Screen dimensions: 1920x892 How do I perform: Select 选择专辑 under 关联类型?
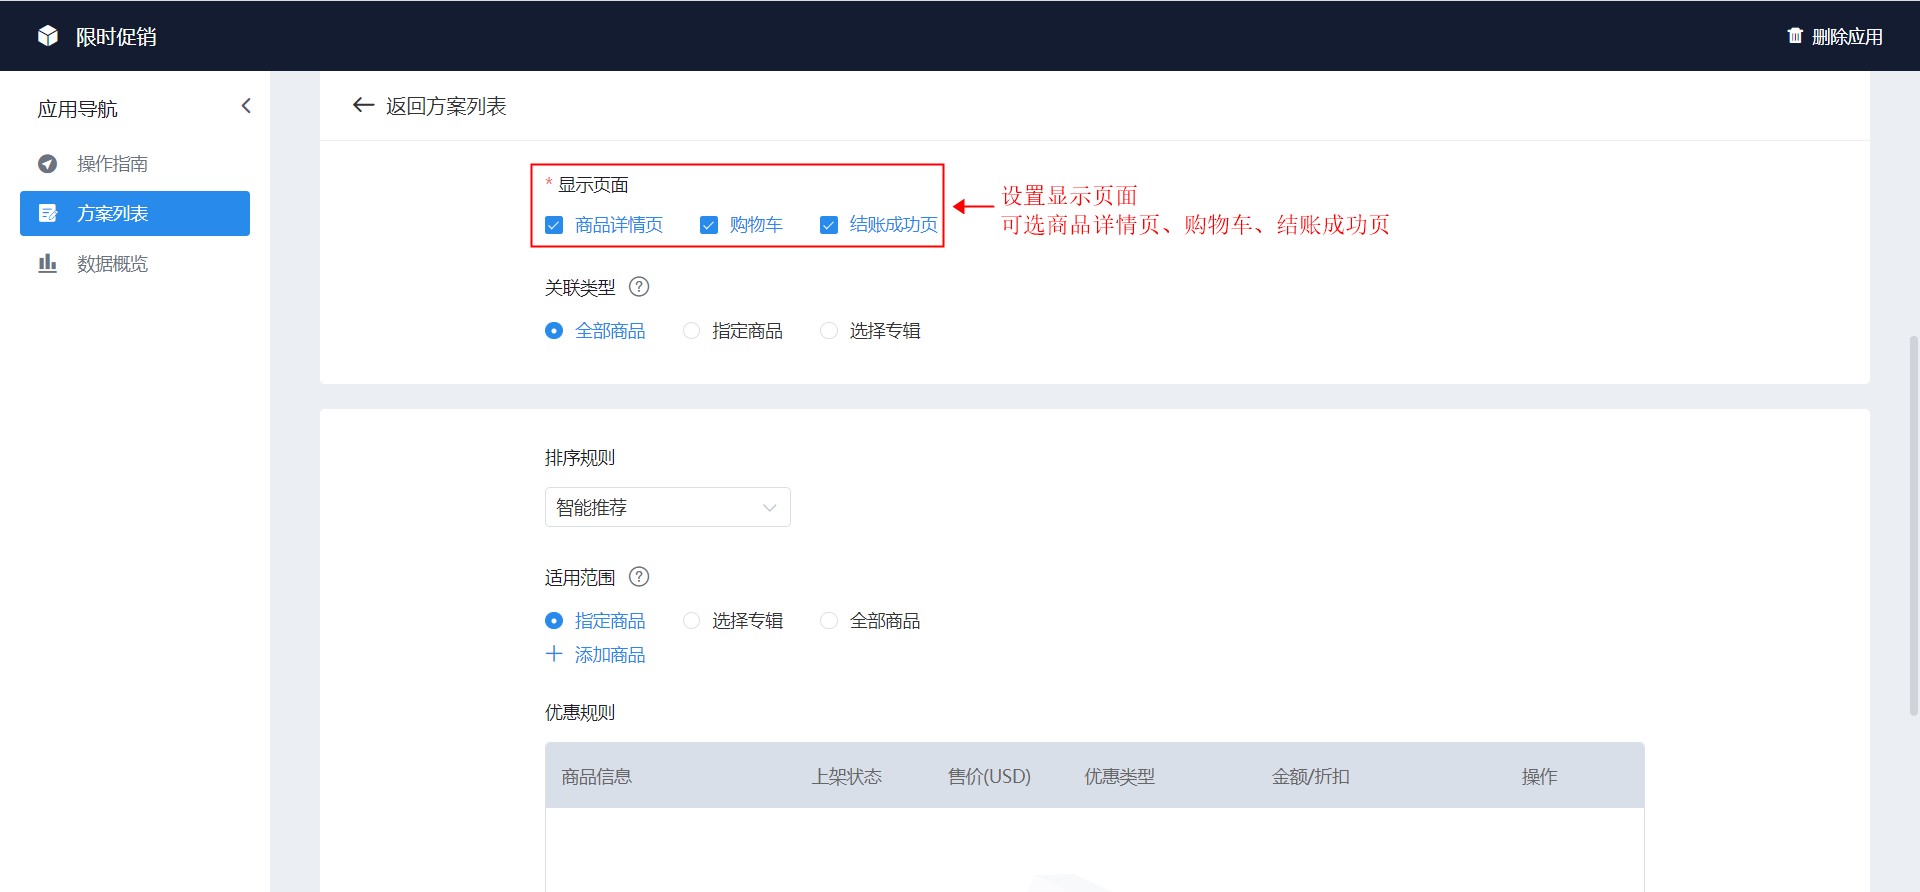[x=829, y=331]
